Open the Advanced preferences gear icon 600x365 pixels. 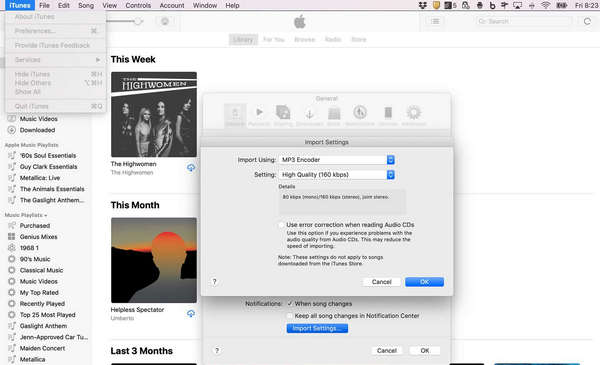[414, 116]
